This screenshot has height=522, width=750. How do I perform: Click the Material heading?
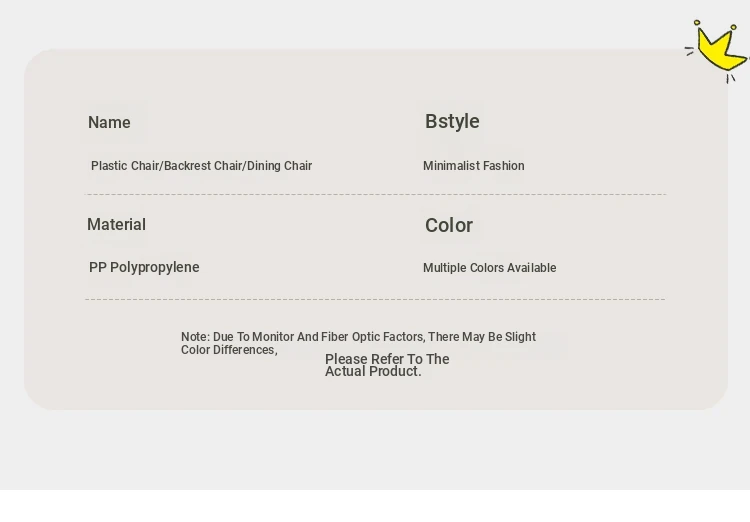(116, 225)
